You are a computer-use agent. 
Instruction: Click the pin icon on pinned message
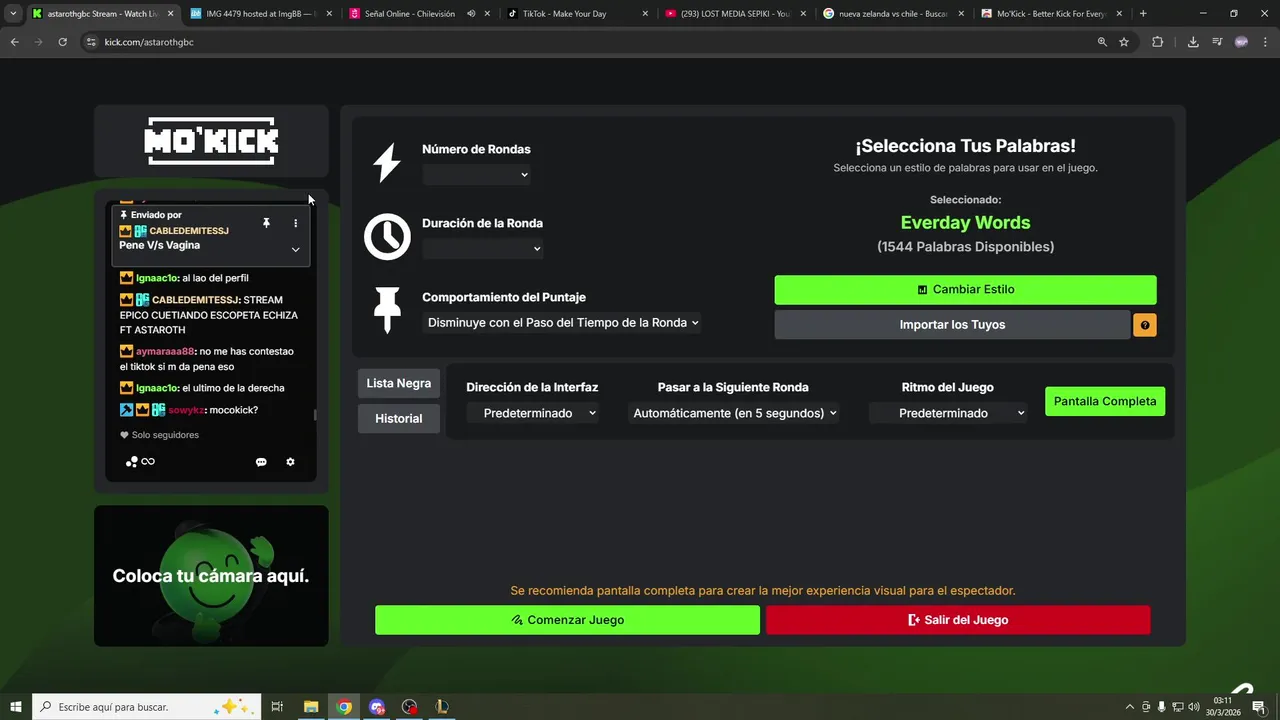click(x=266, y=223)
